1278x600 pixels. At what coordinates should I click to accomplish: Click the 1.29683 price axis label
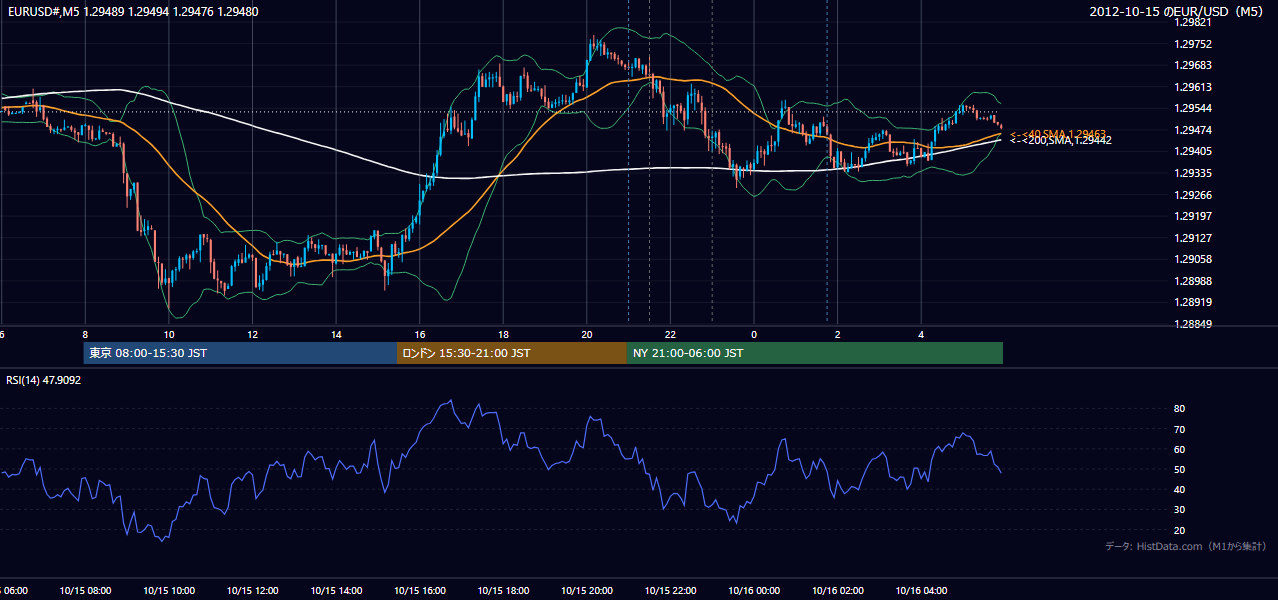(1194, 65)
